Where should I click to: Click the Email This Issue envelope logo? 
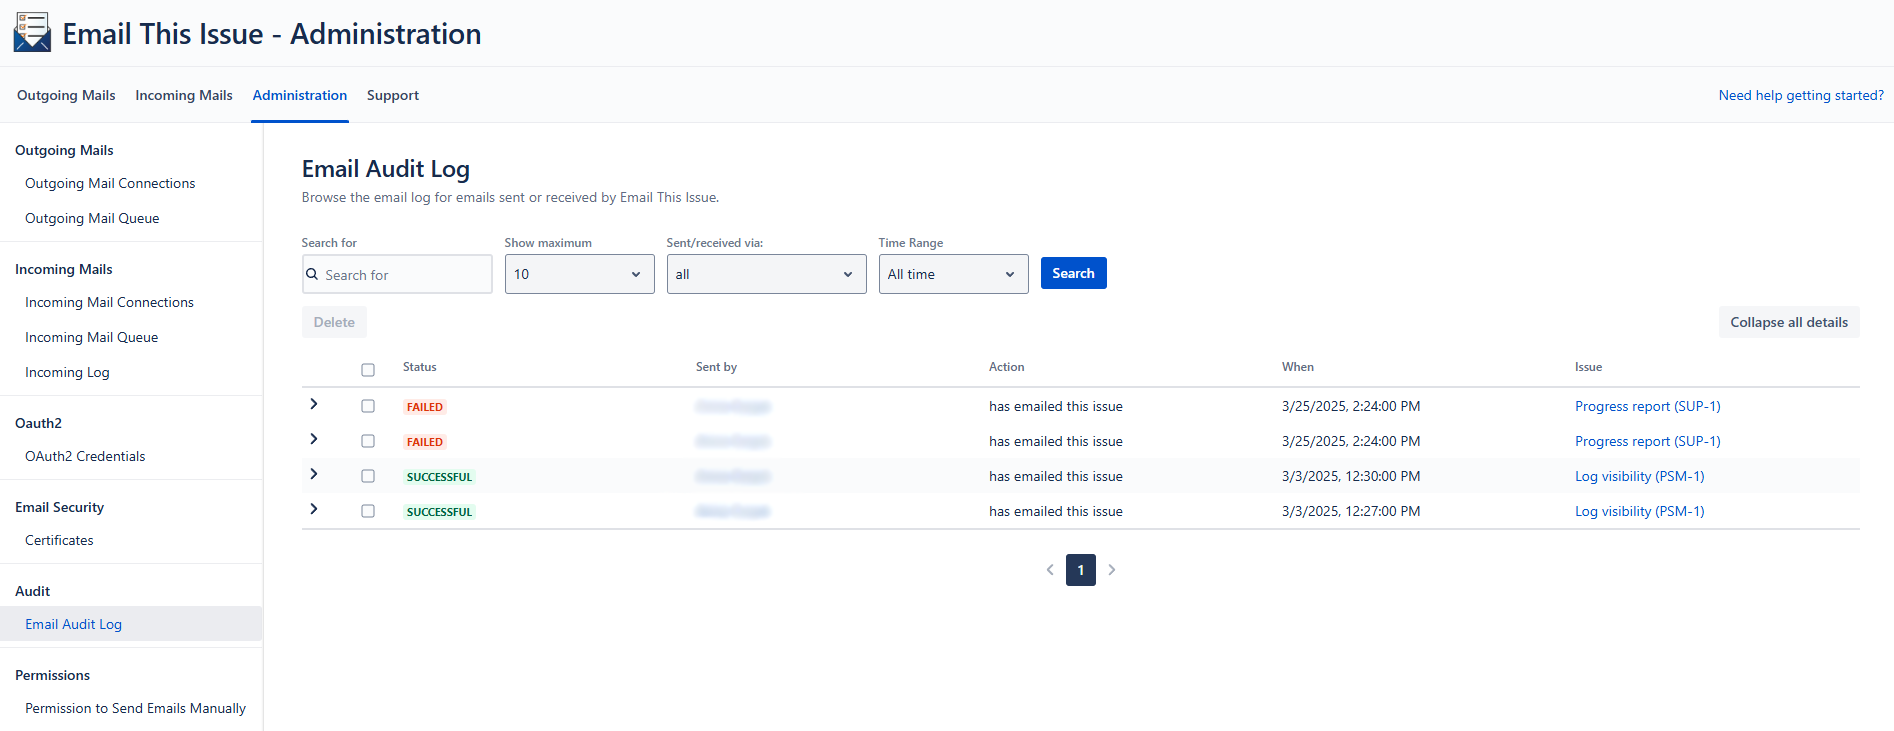pyautogui.click(x=32, y=32)
